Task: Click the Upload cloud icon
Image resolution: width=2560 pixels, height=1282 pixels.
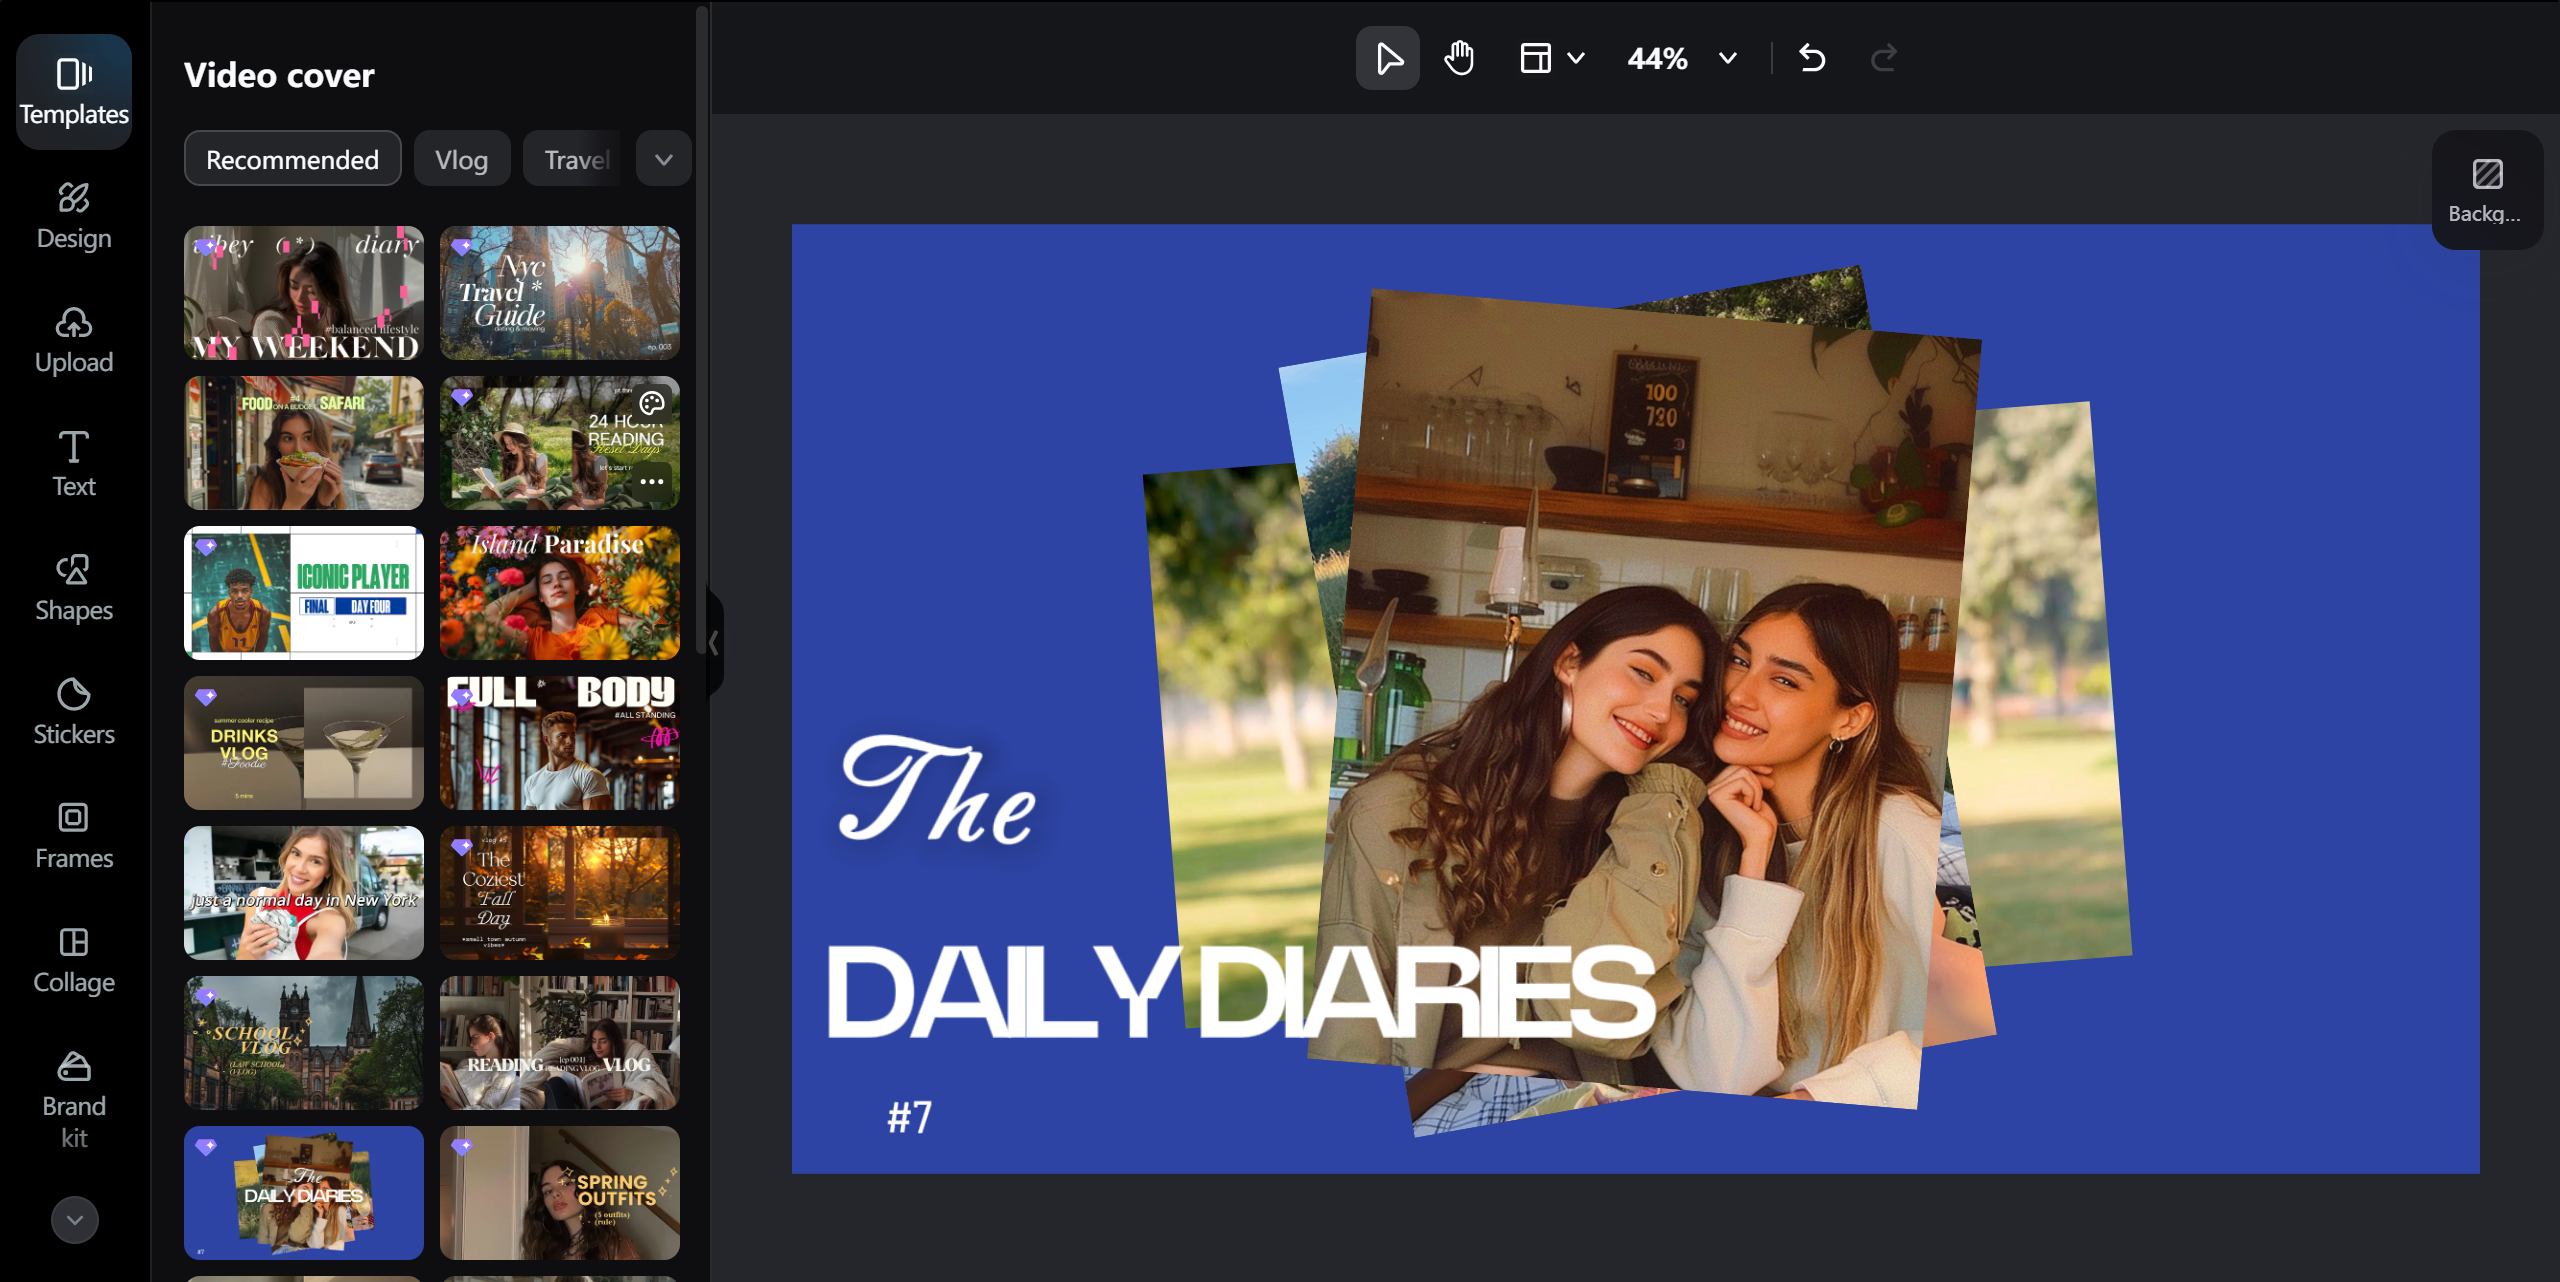Action: (73, 339)
